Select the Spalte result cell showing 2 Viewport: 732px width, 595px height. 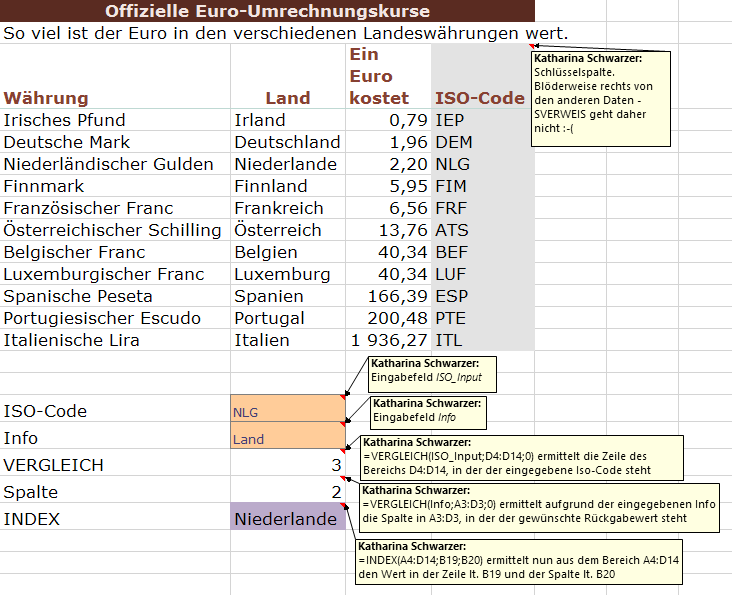click(x=287, y=492)
